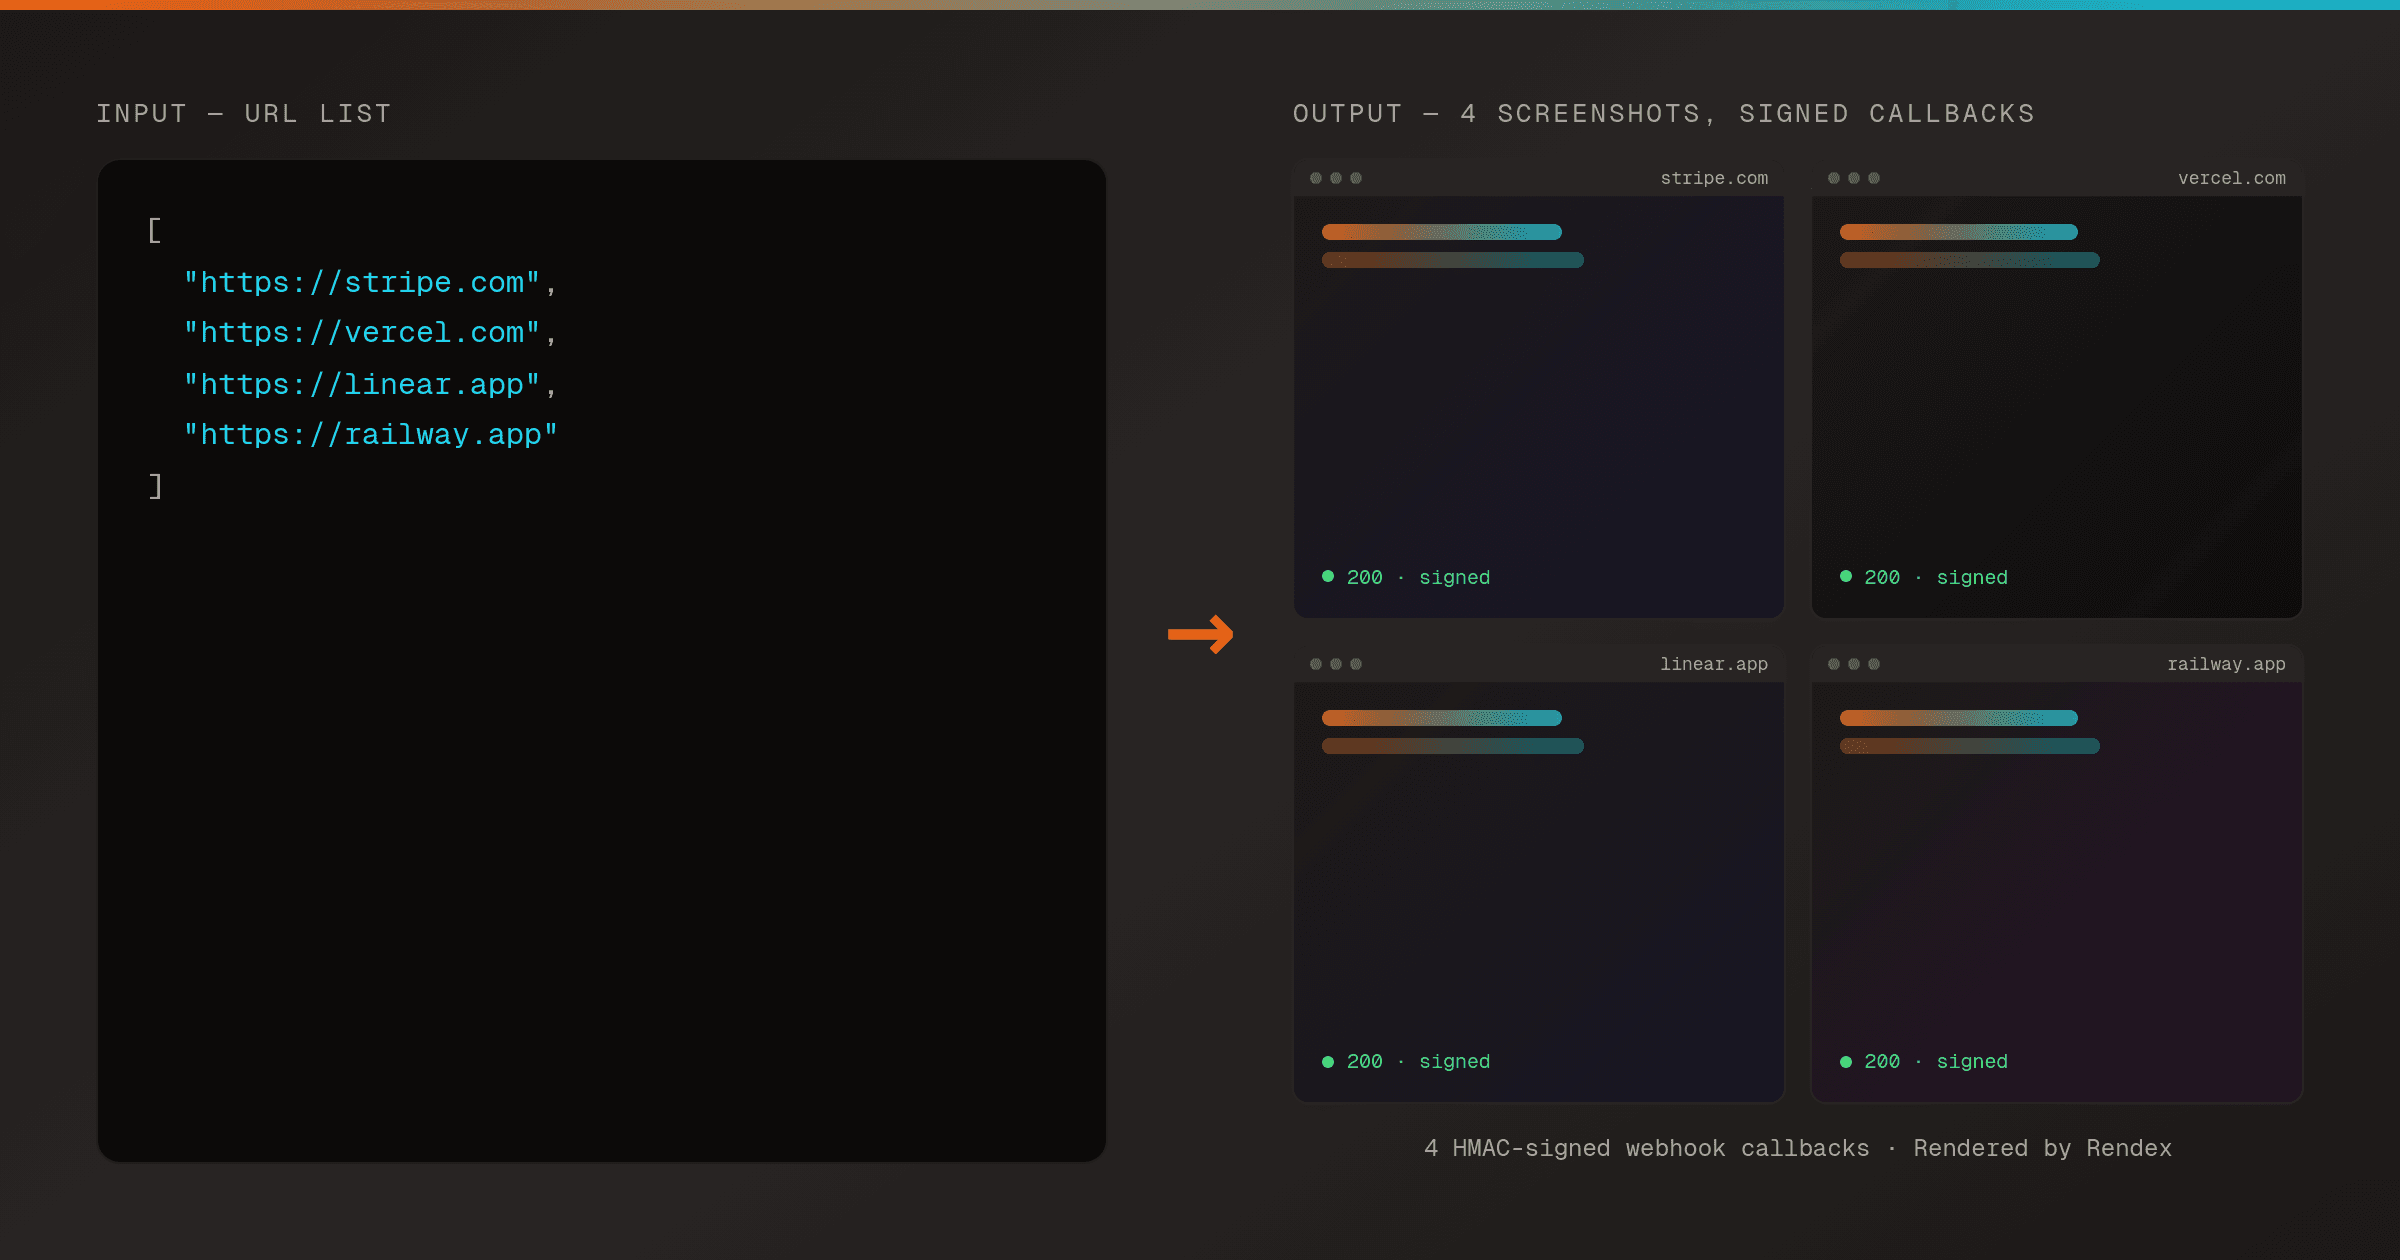Click the green status dot in the linear.app card
The image size is (2400, 1260).
pyautogui.click(x=1328, y=1062)
